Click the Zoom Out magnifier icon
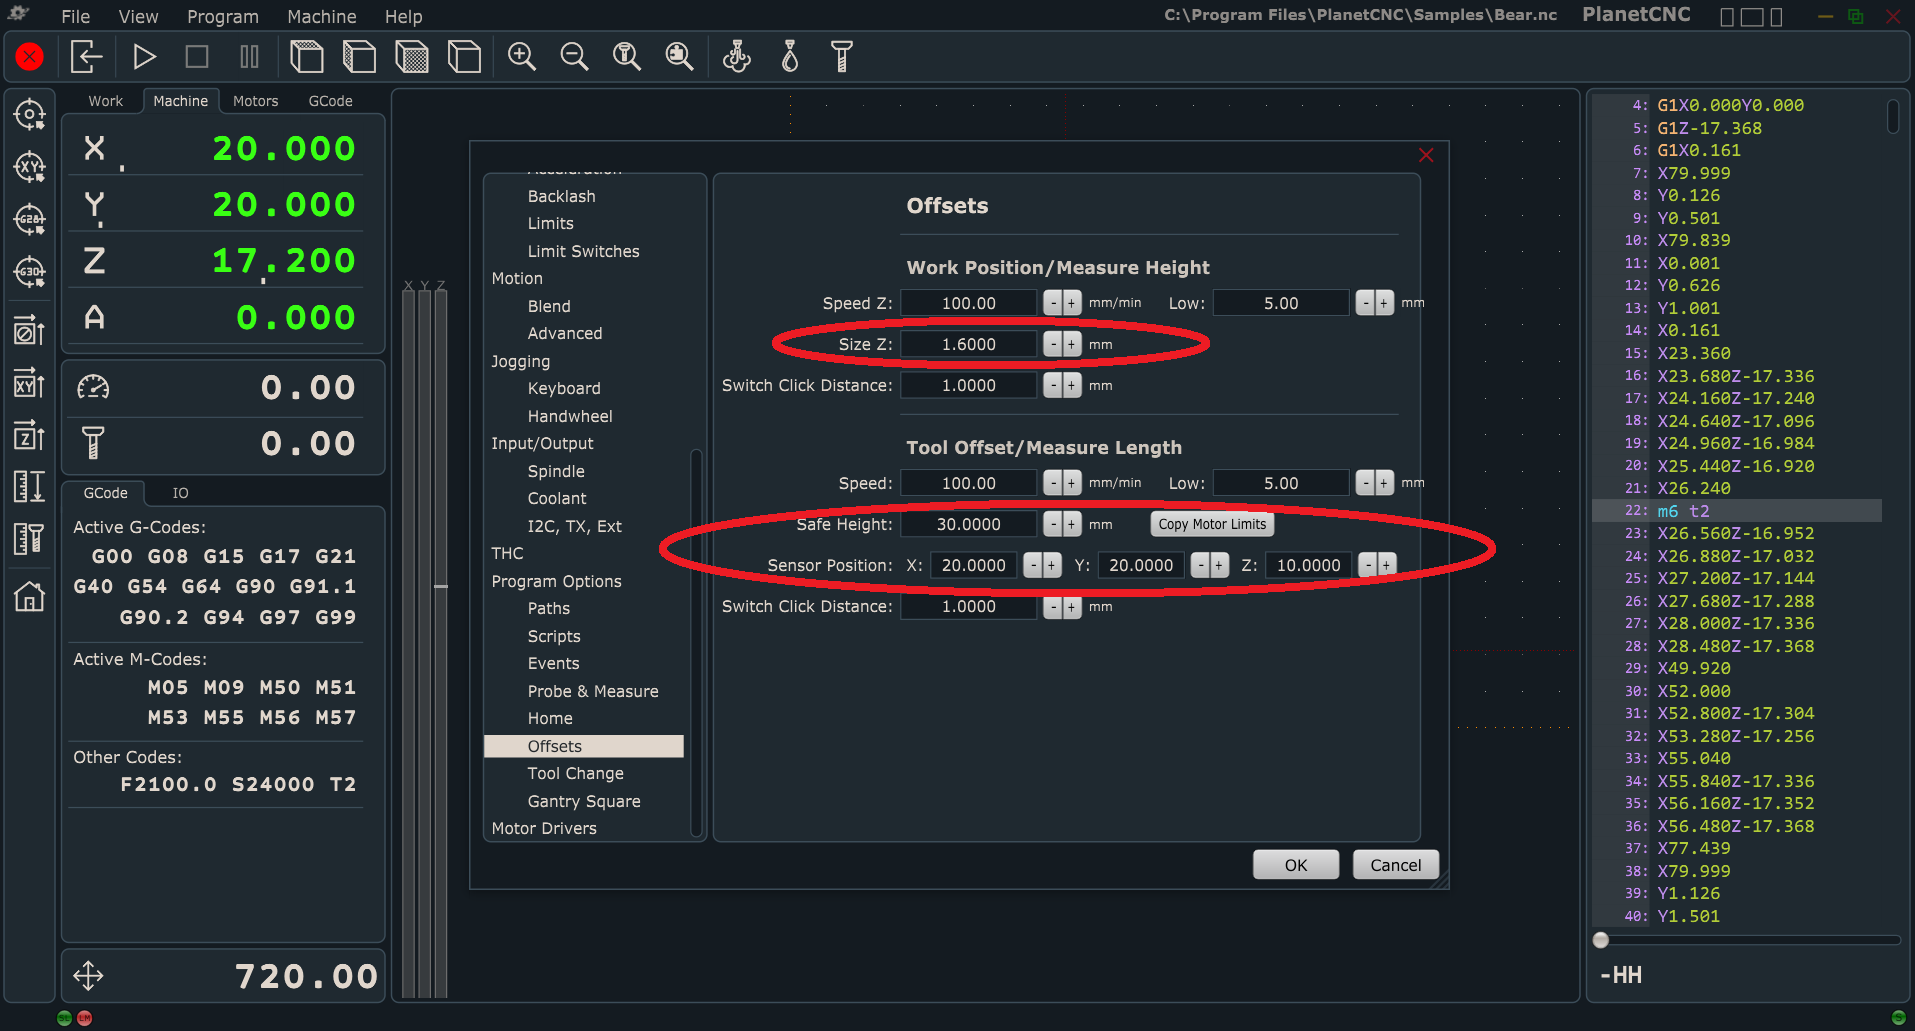Viewport: 1915px width, 1031px height. [x=574, y=57]
